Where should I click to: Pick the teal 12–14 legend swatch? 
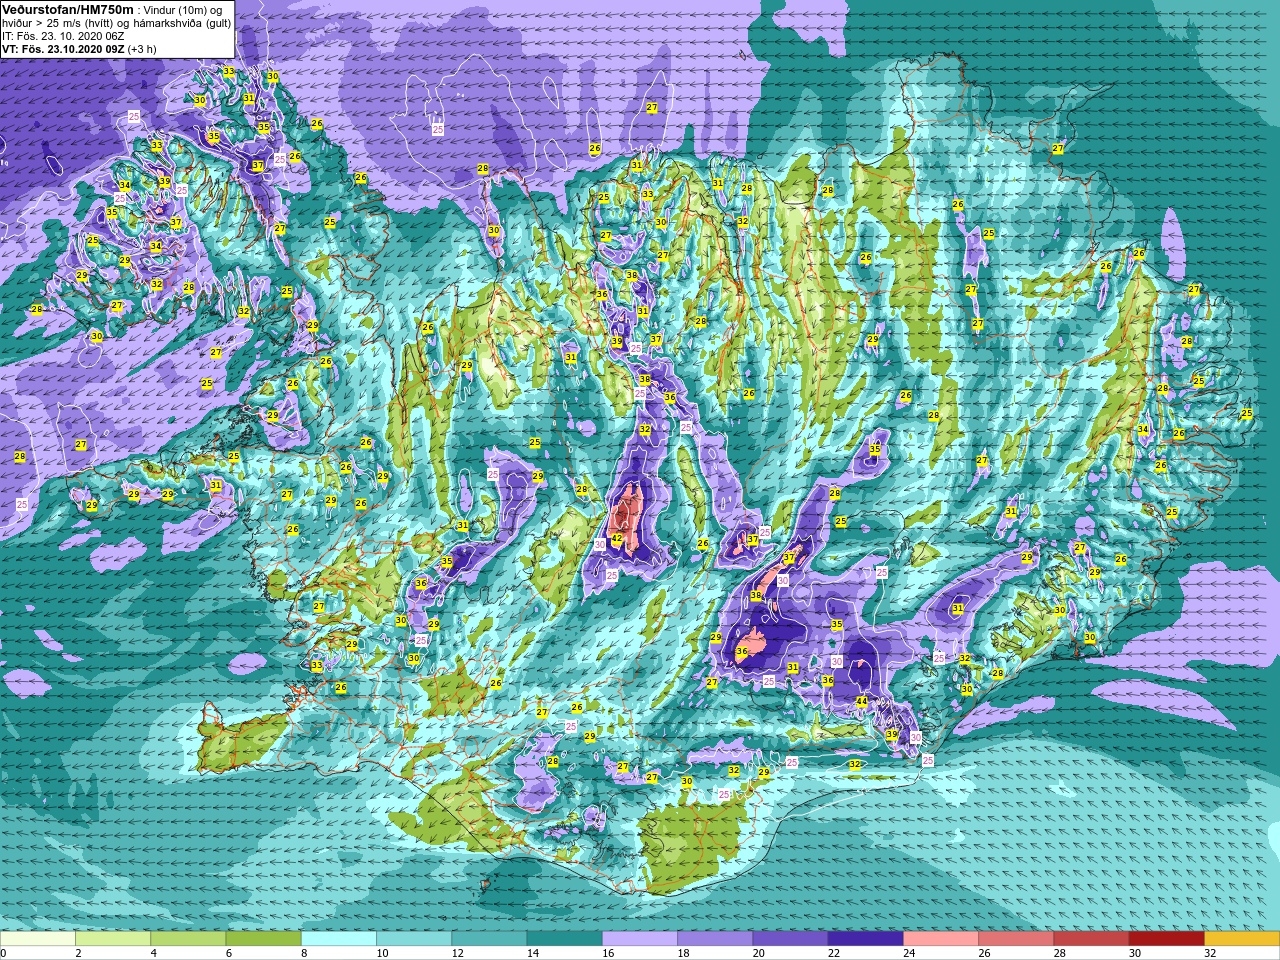tap(489, 939)
